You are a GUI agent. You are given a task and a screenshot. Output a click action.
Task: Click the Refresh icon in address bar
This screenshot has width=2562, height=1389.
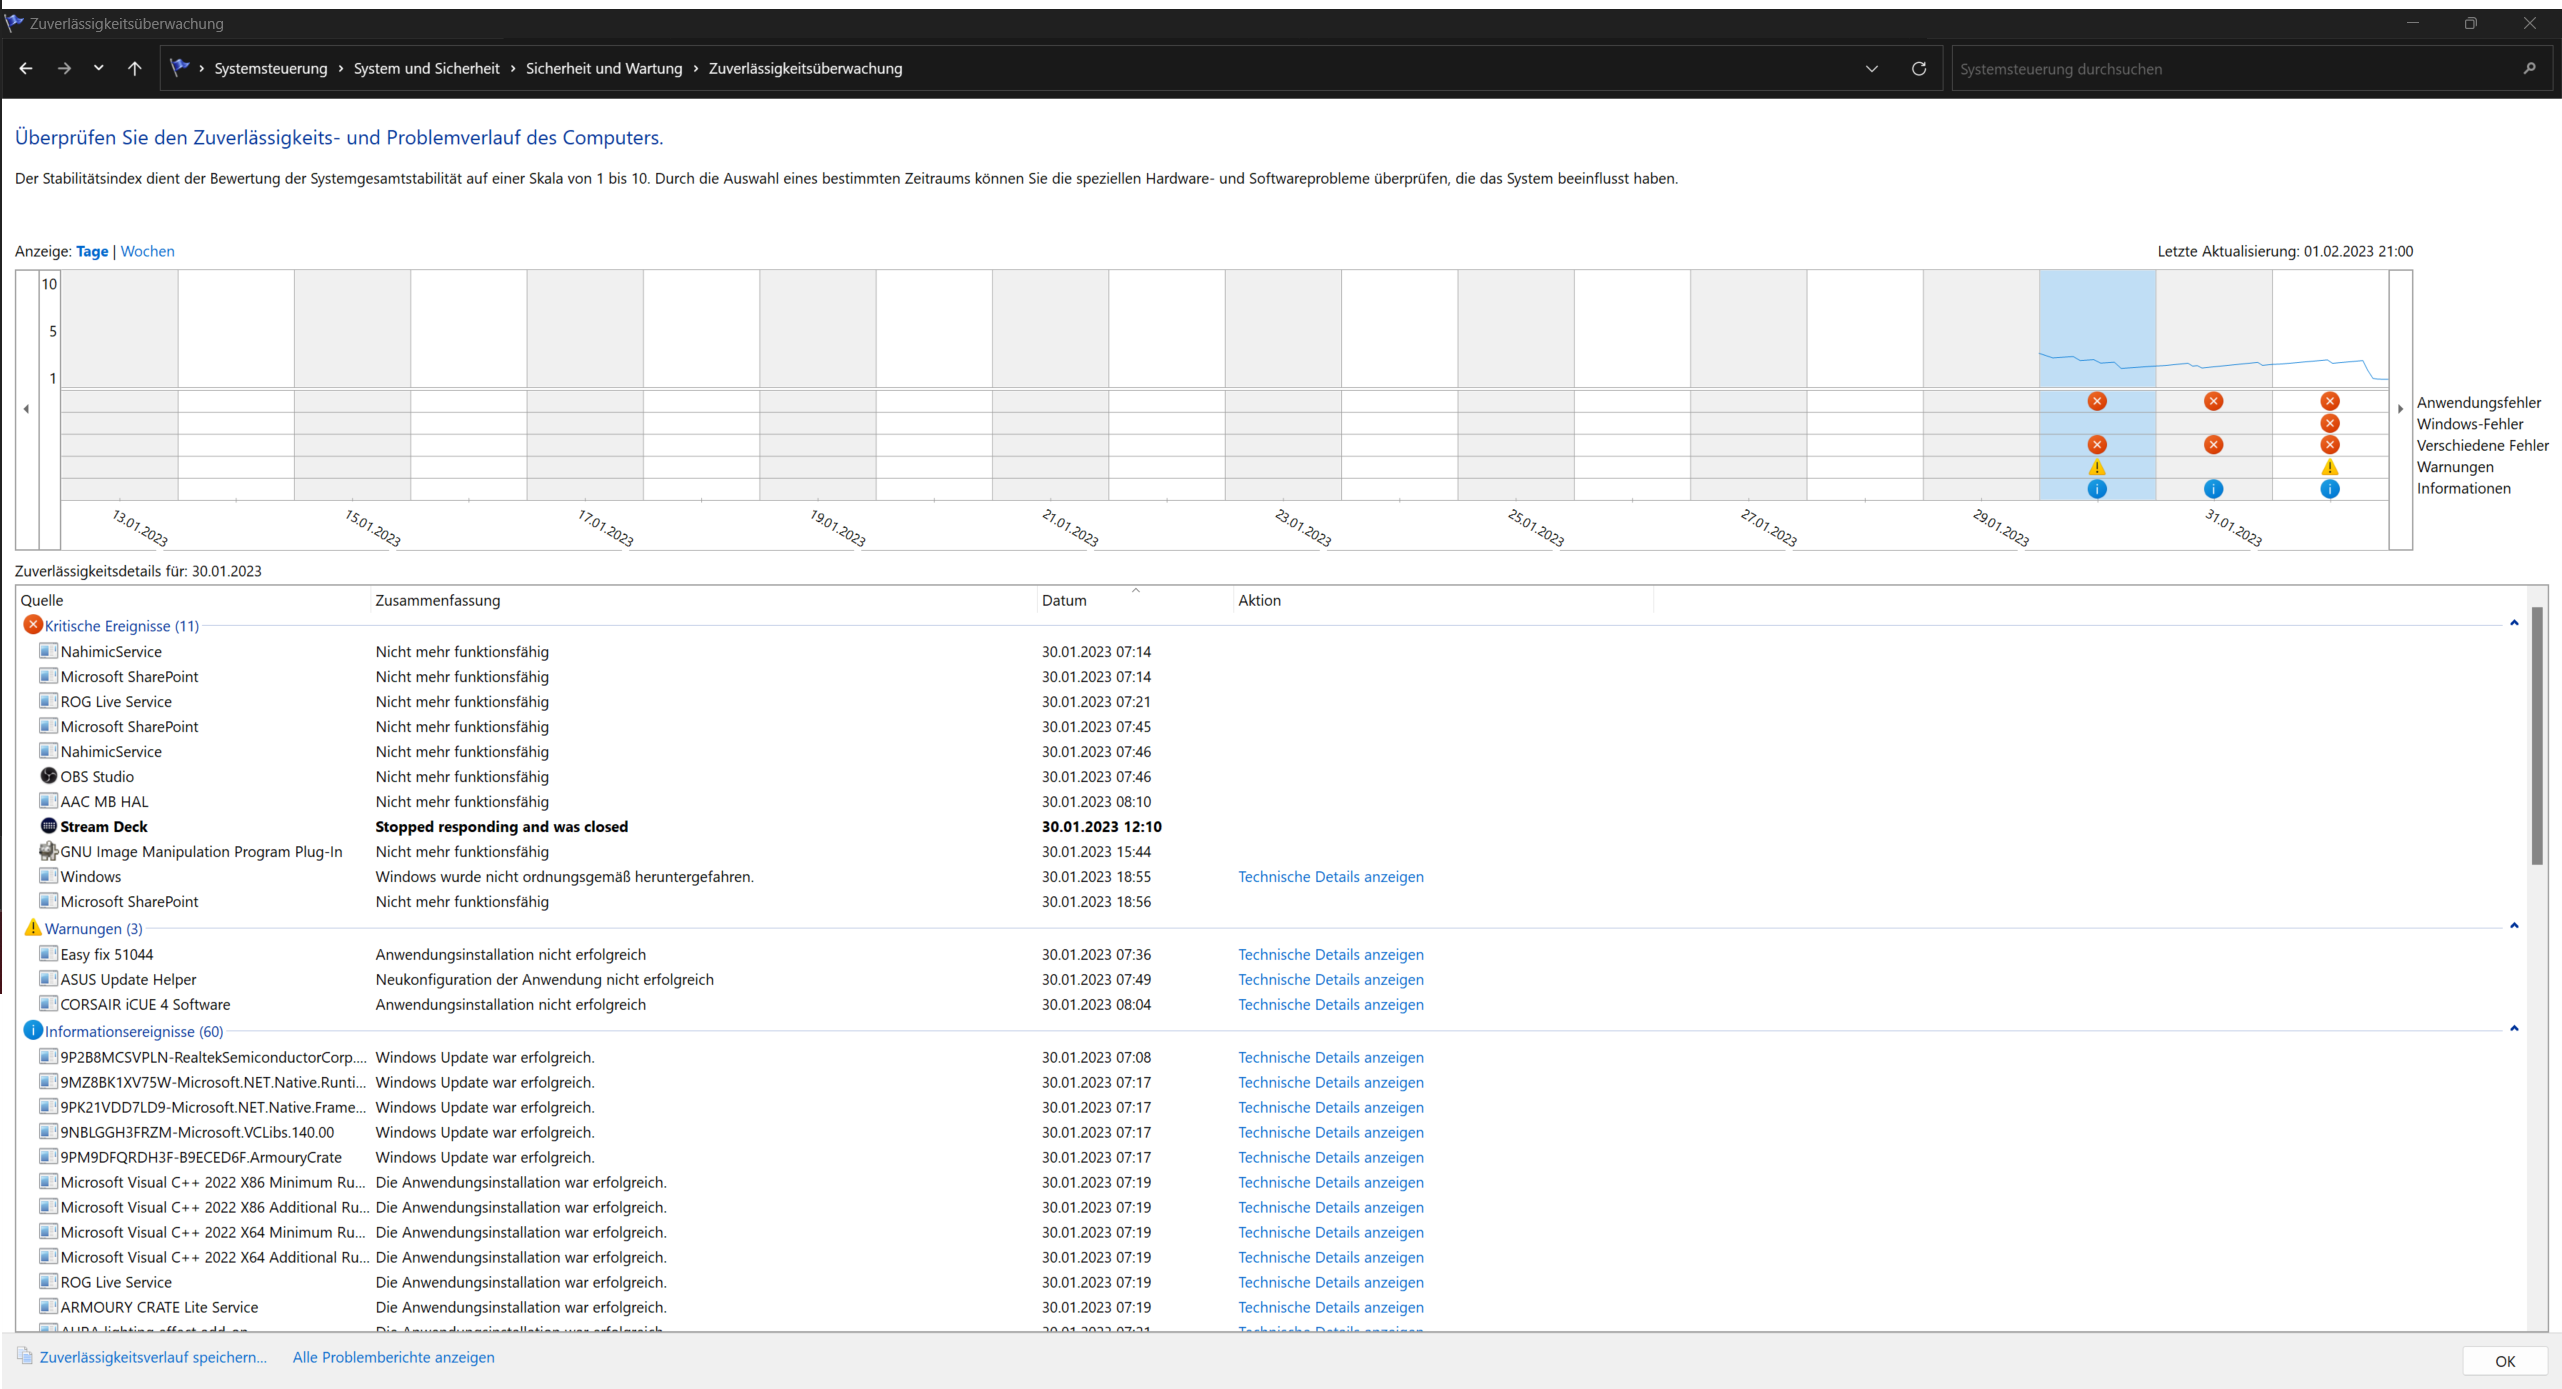[x=1918, y=68]
